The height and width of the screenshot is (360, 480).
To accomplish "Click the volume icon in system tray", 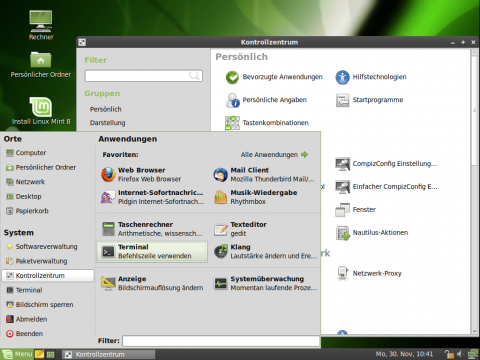I will coord(460,354).
